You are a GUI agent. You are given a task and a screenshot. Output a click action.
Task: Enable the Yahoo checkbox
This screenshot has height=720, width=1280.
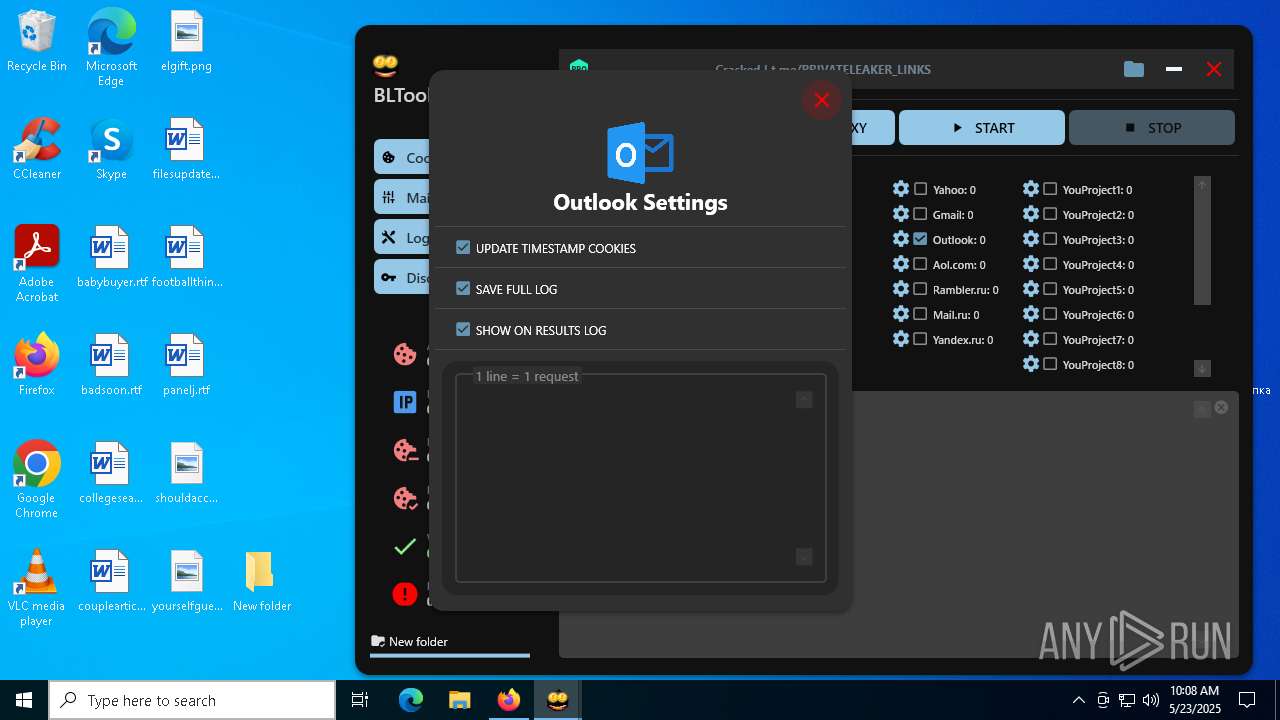point(920,189)
